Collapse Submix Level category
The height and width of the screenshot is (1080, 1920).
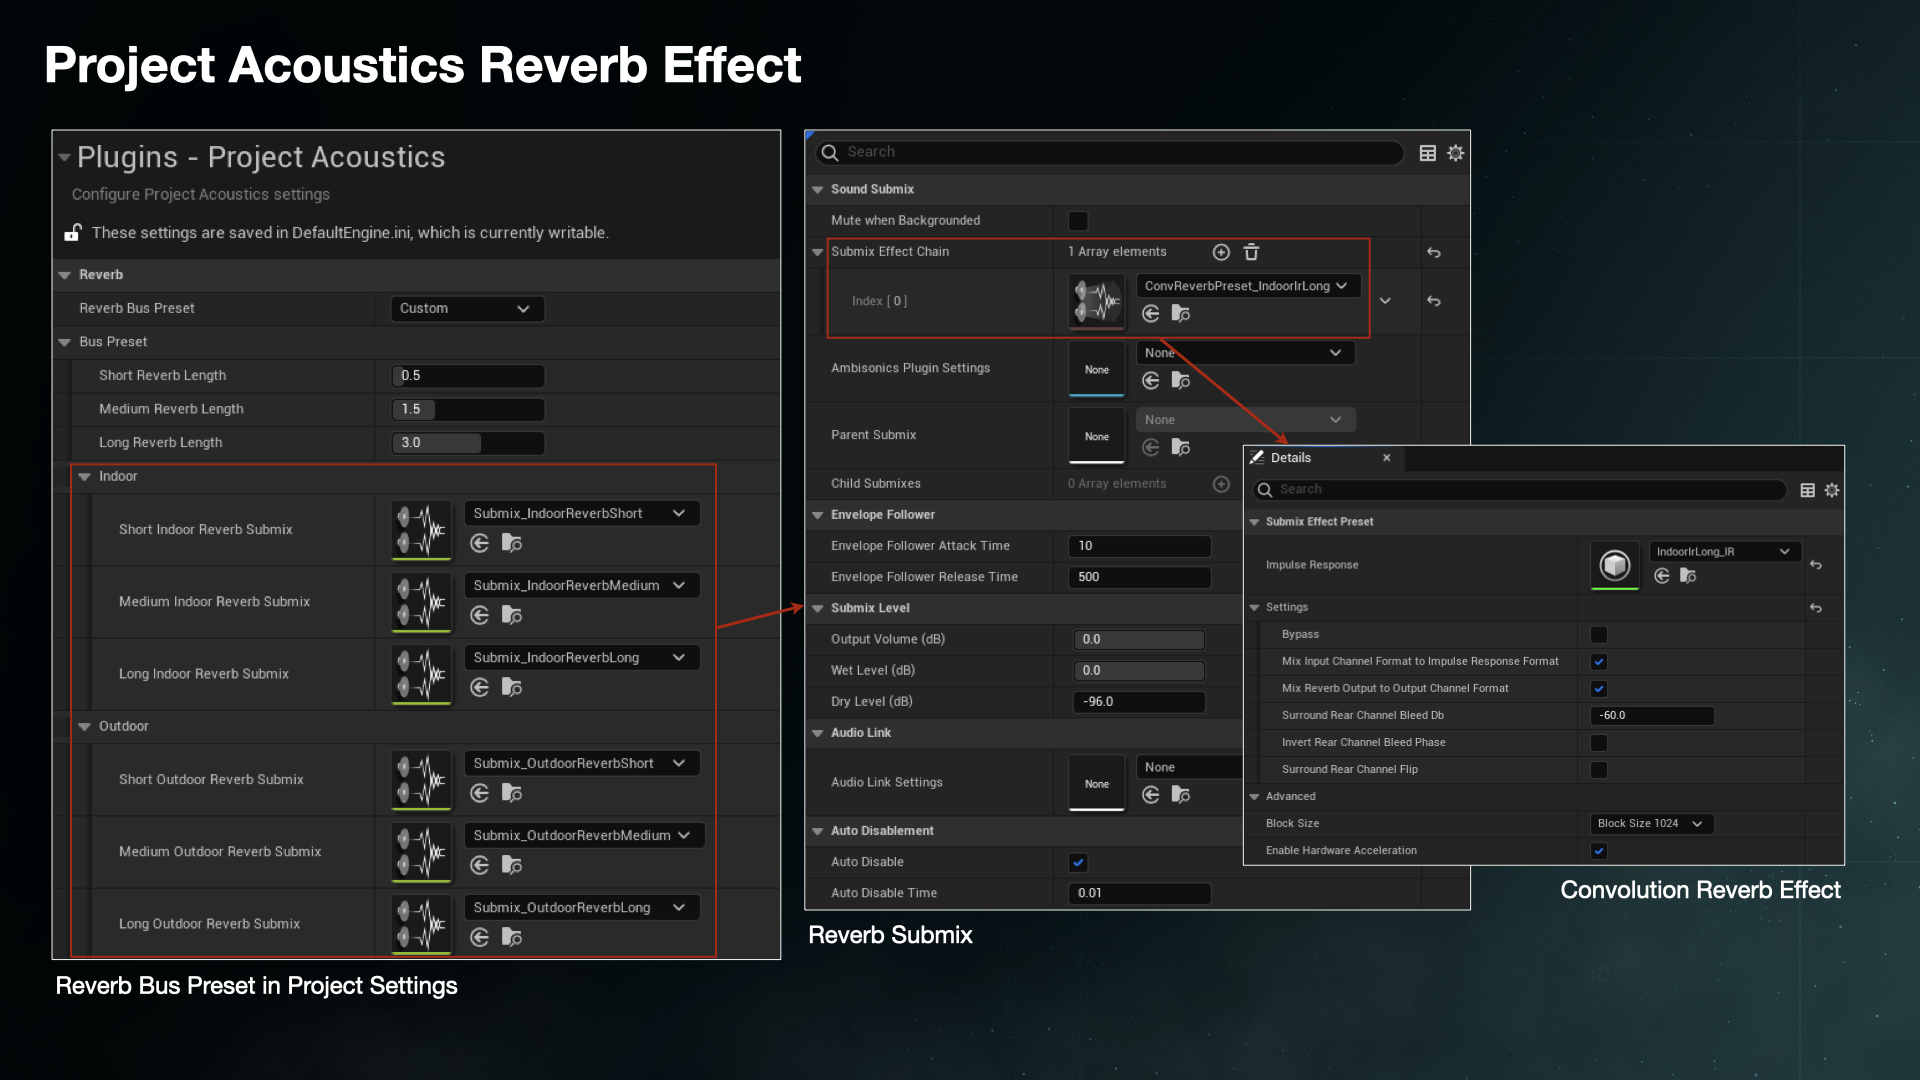(817, 608)
